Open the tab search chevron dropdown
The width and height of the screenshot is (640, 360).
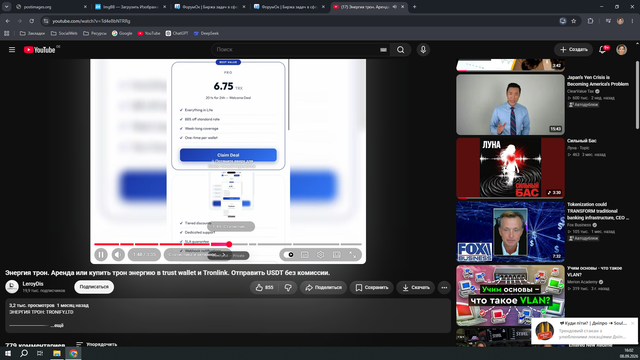(x=7, y=7)
